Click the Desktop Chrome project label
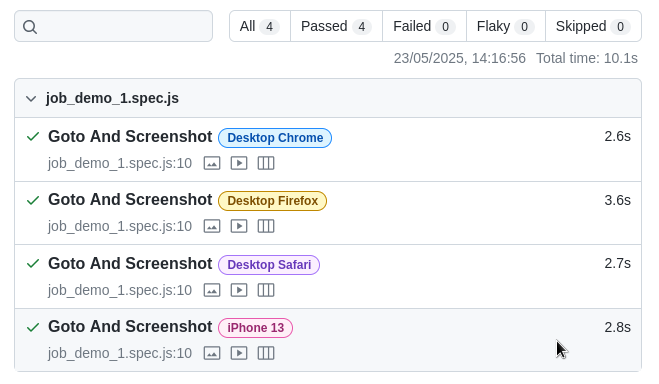659x384 pixels. pyautogui.click(x=275, y=138)
